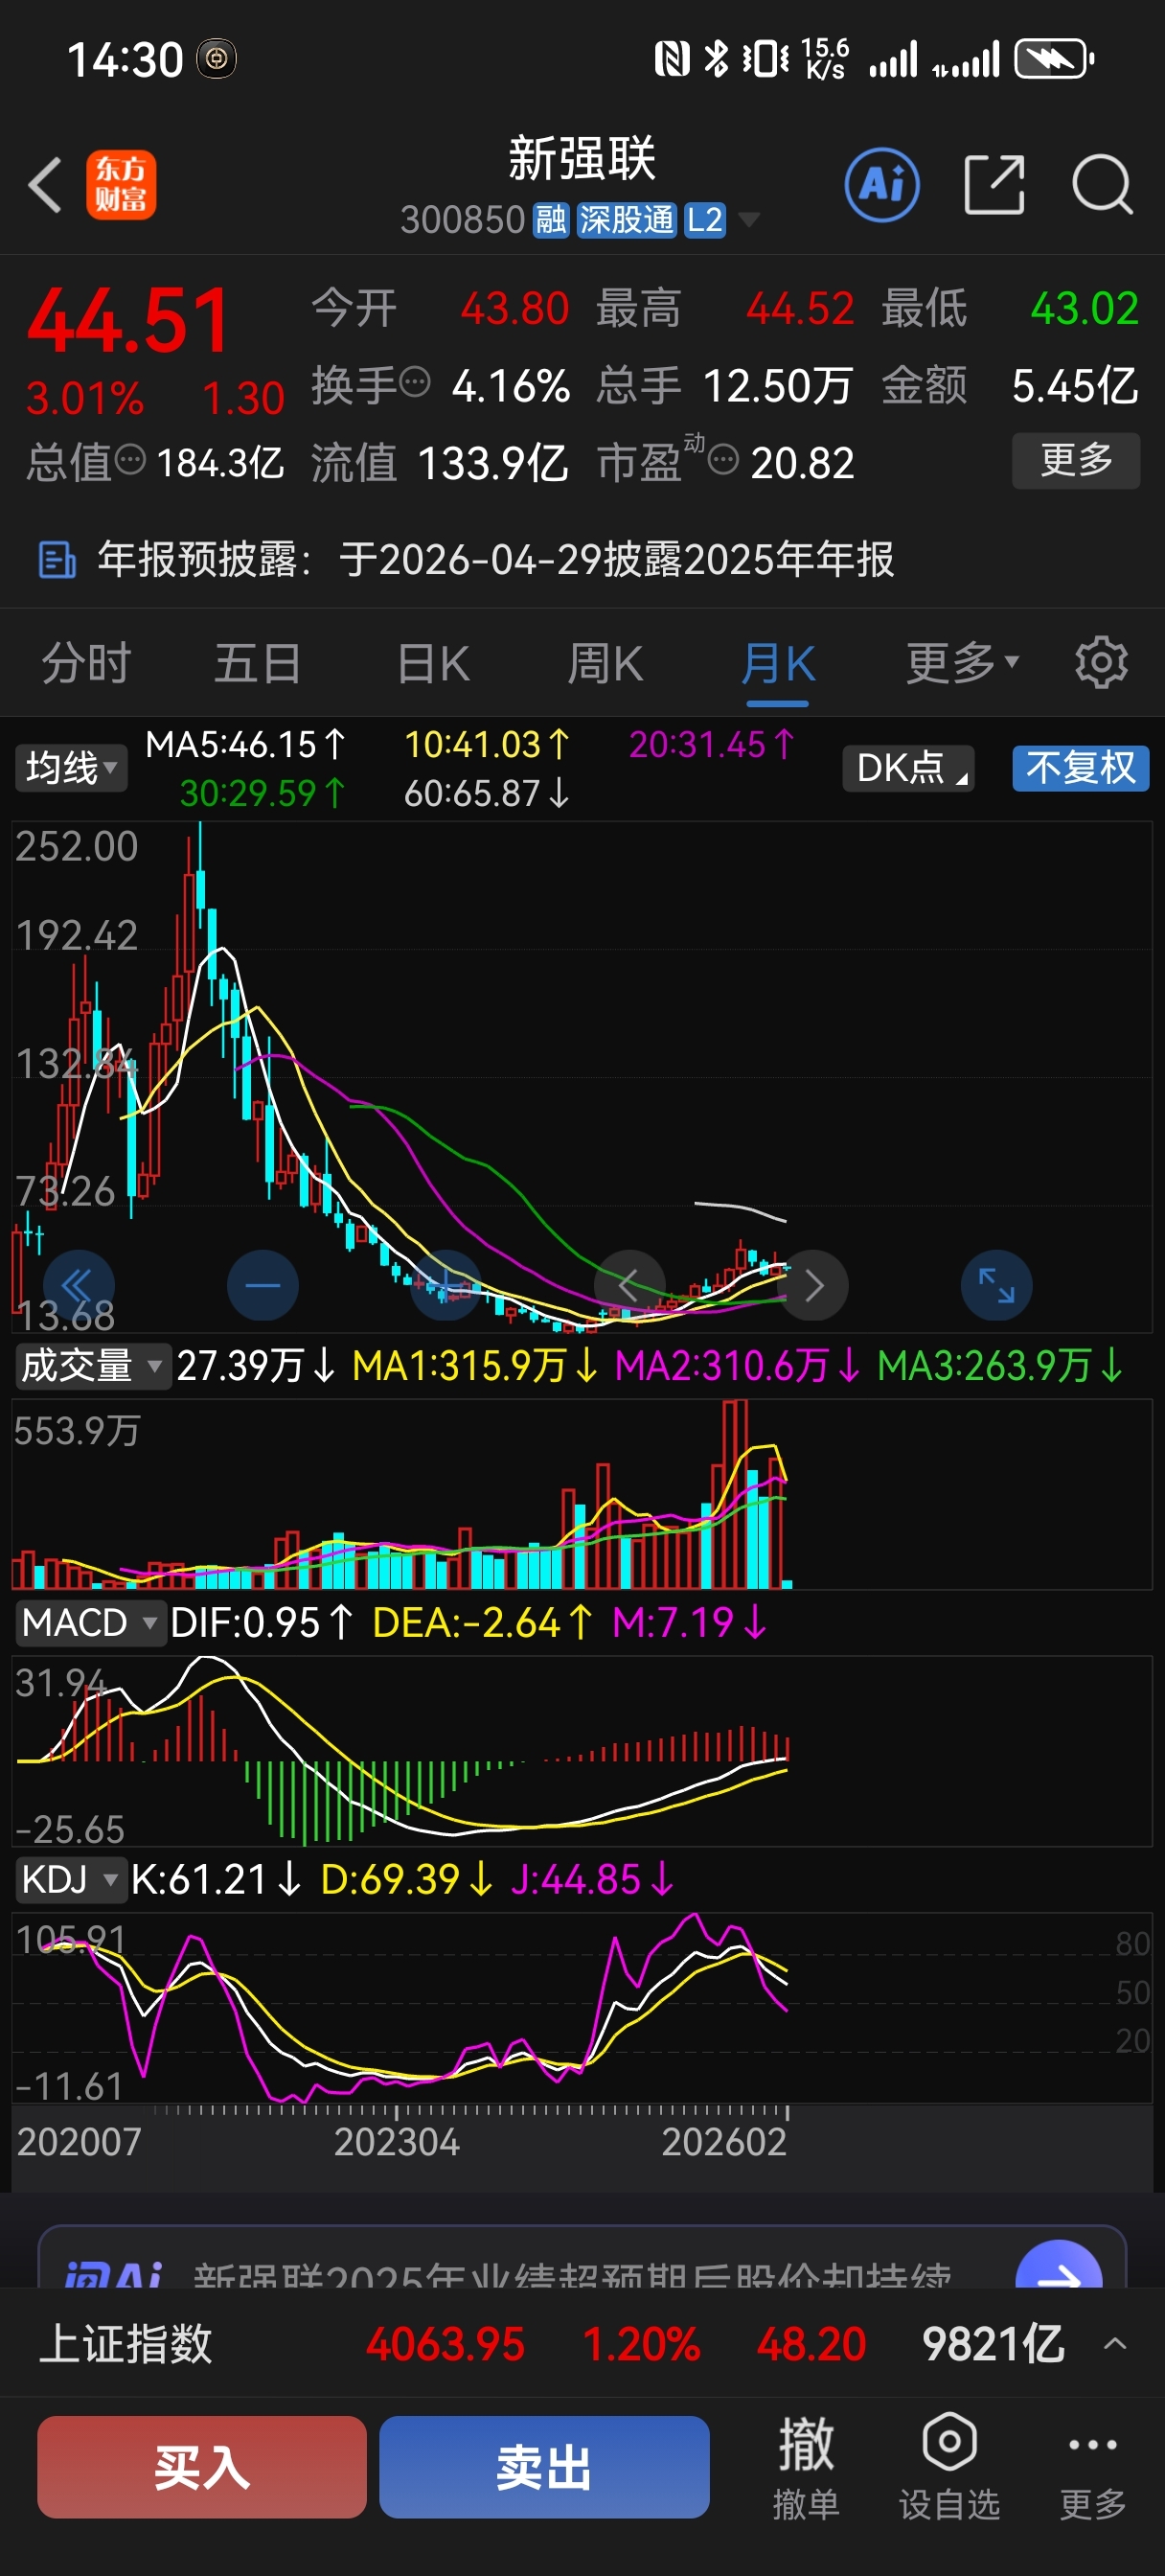Tap info icon next to 换手

coord(415,381)
